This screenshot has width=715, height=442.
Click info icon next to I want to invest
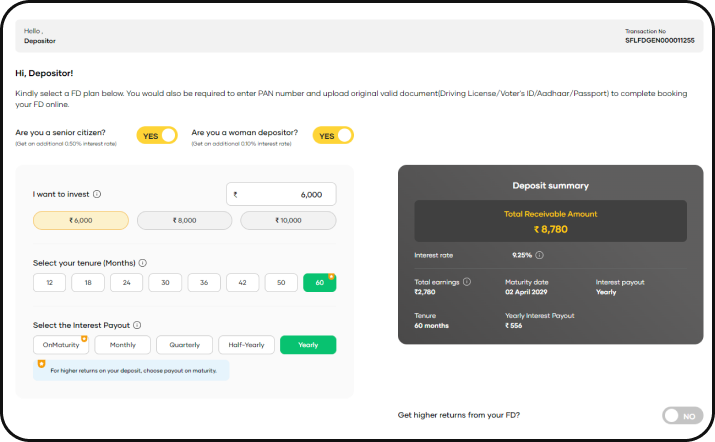[97, 194]
